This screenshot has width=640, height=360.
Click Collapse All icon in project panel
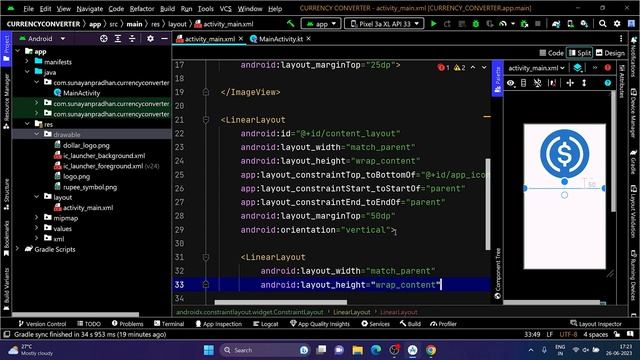pyautogui.click(x=132, y=38)
